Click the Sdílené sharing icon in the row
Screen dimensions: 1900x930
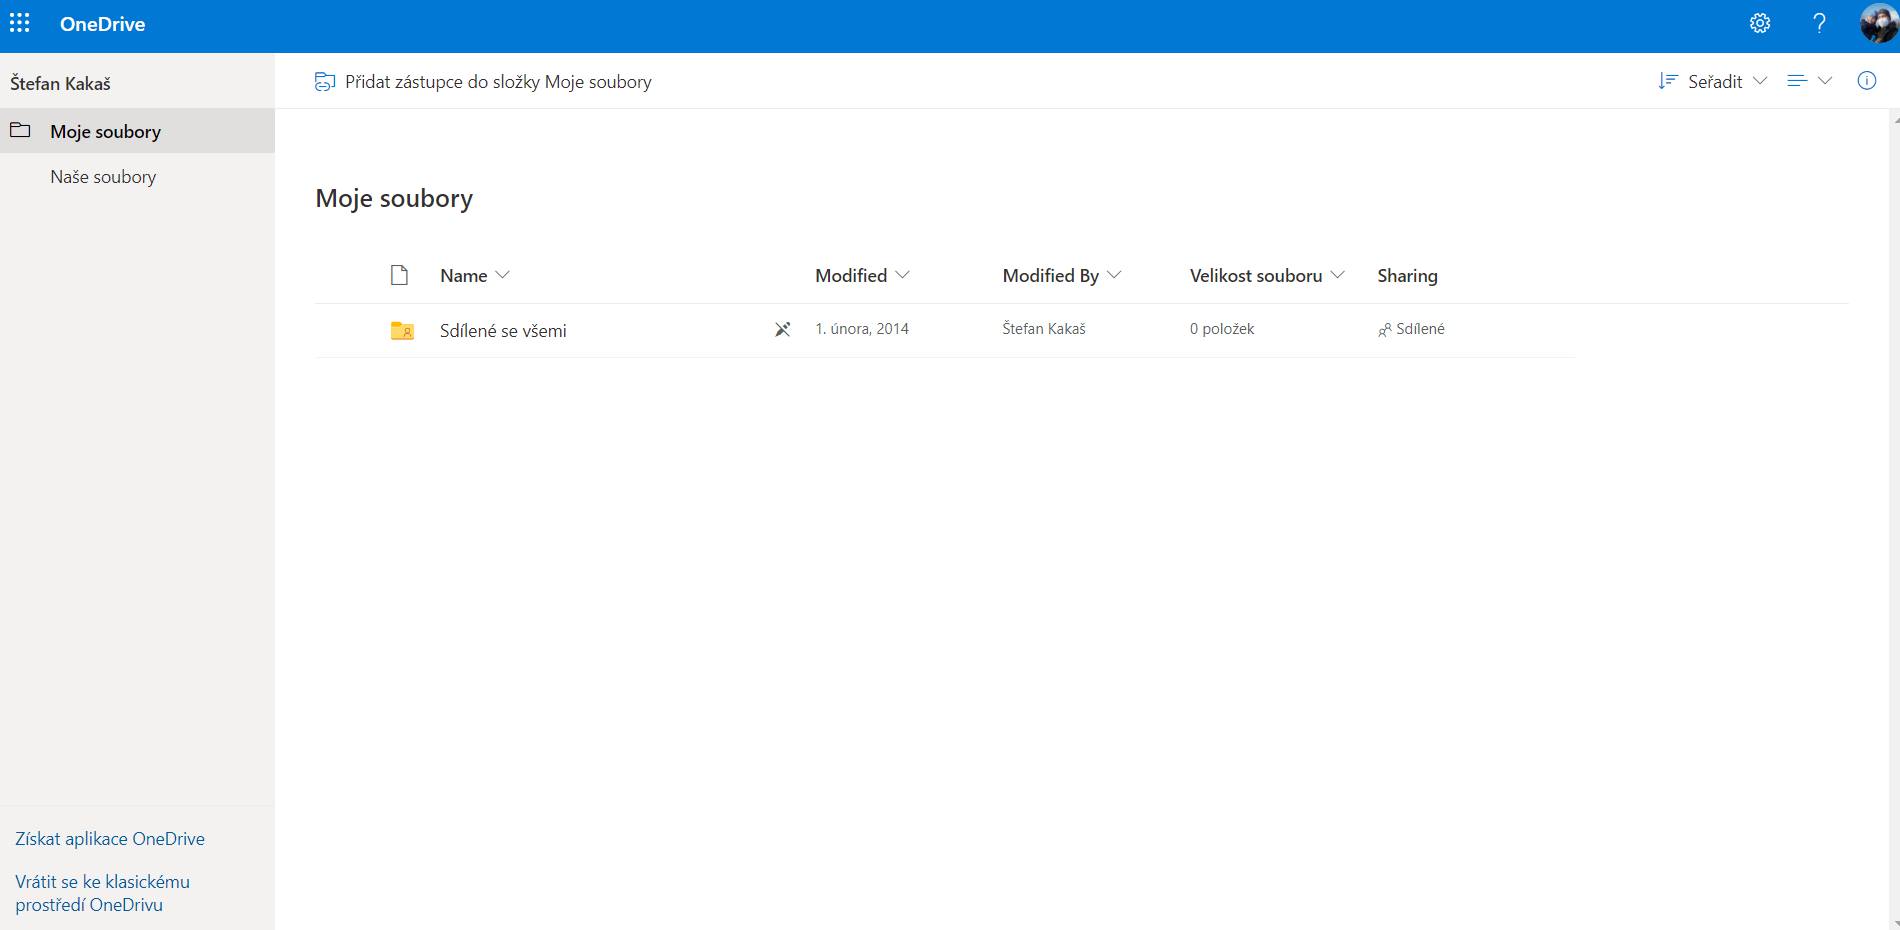(x=1386, y=329)
